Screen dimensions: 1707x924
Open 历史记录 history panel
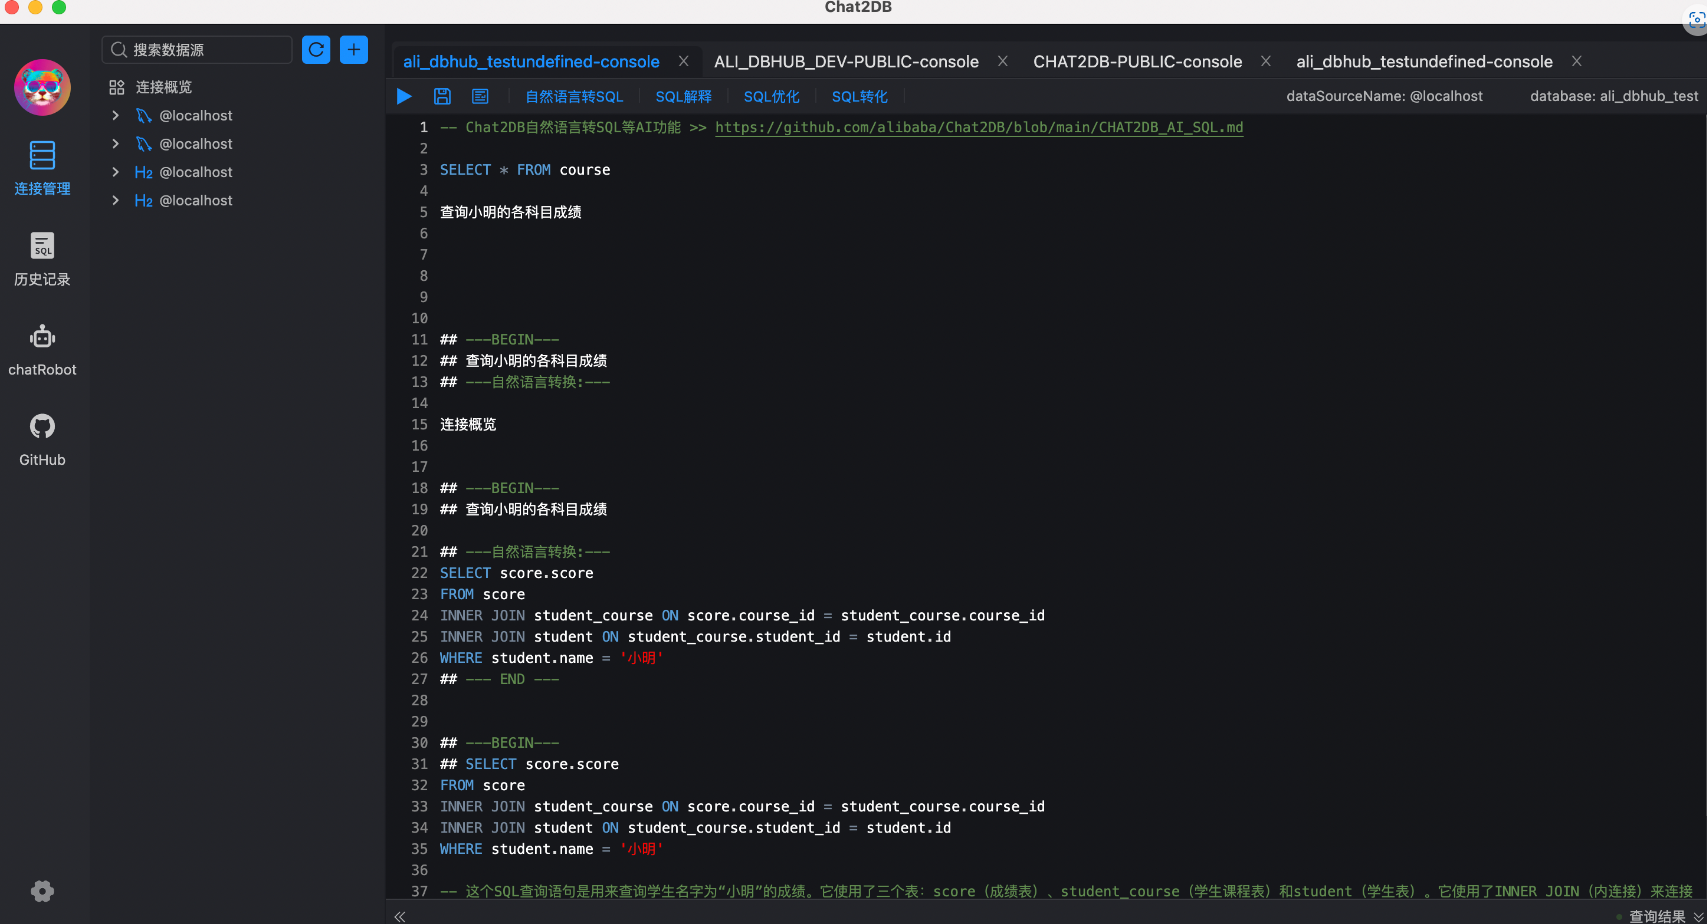coord(42,259)
